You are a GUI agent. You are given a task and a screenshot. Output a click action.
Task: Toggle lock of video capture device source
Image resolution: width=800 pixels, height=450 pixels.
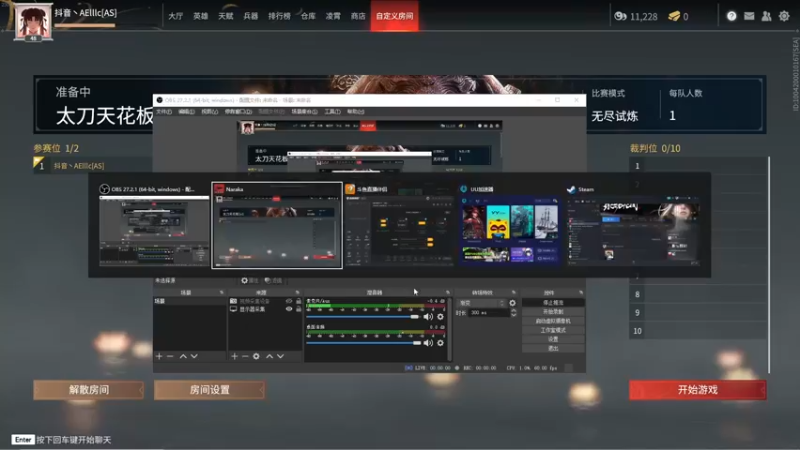298,301
